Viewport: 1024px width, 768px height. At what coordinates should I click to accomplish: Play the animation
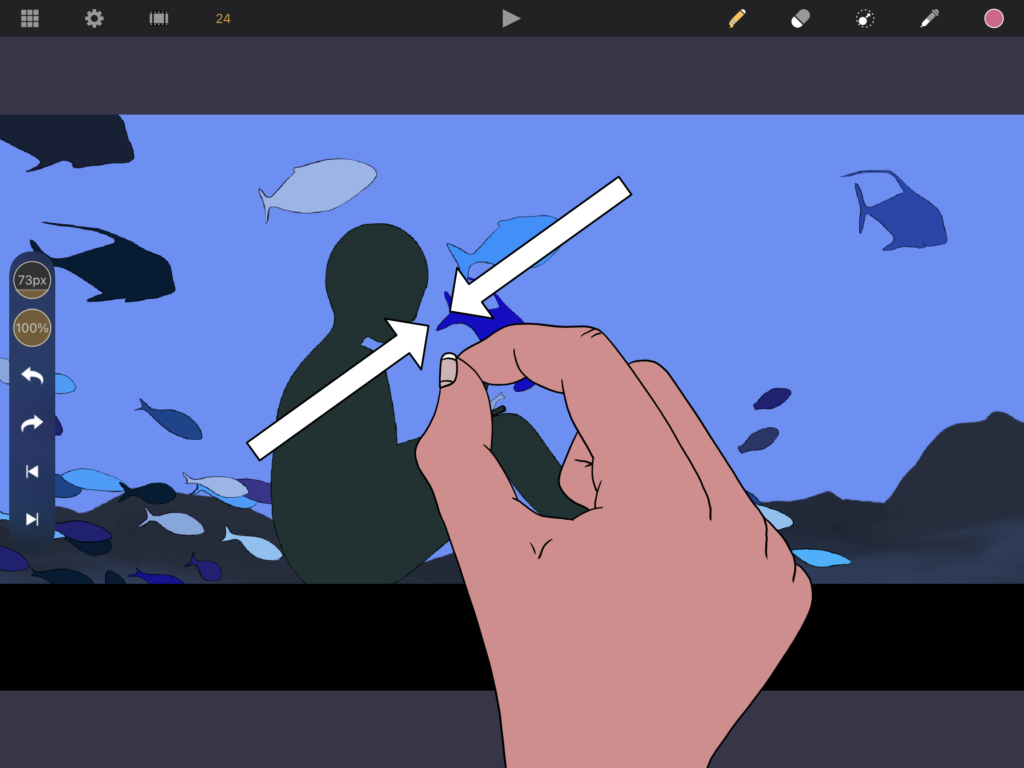pos(511,18)
